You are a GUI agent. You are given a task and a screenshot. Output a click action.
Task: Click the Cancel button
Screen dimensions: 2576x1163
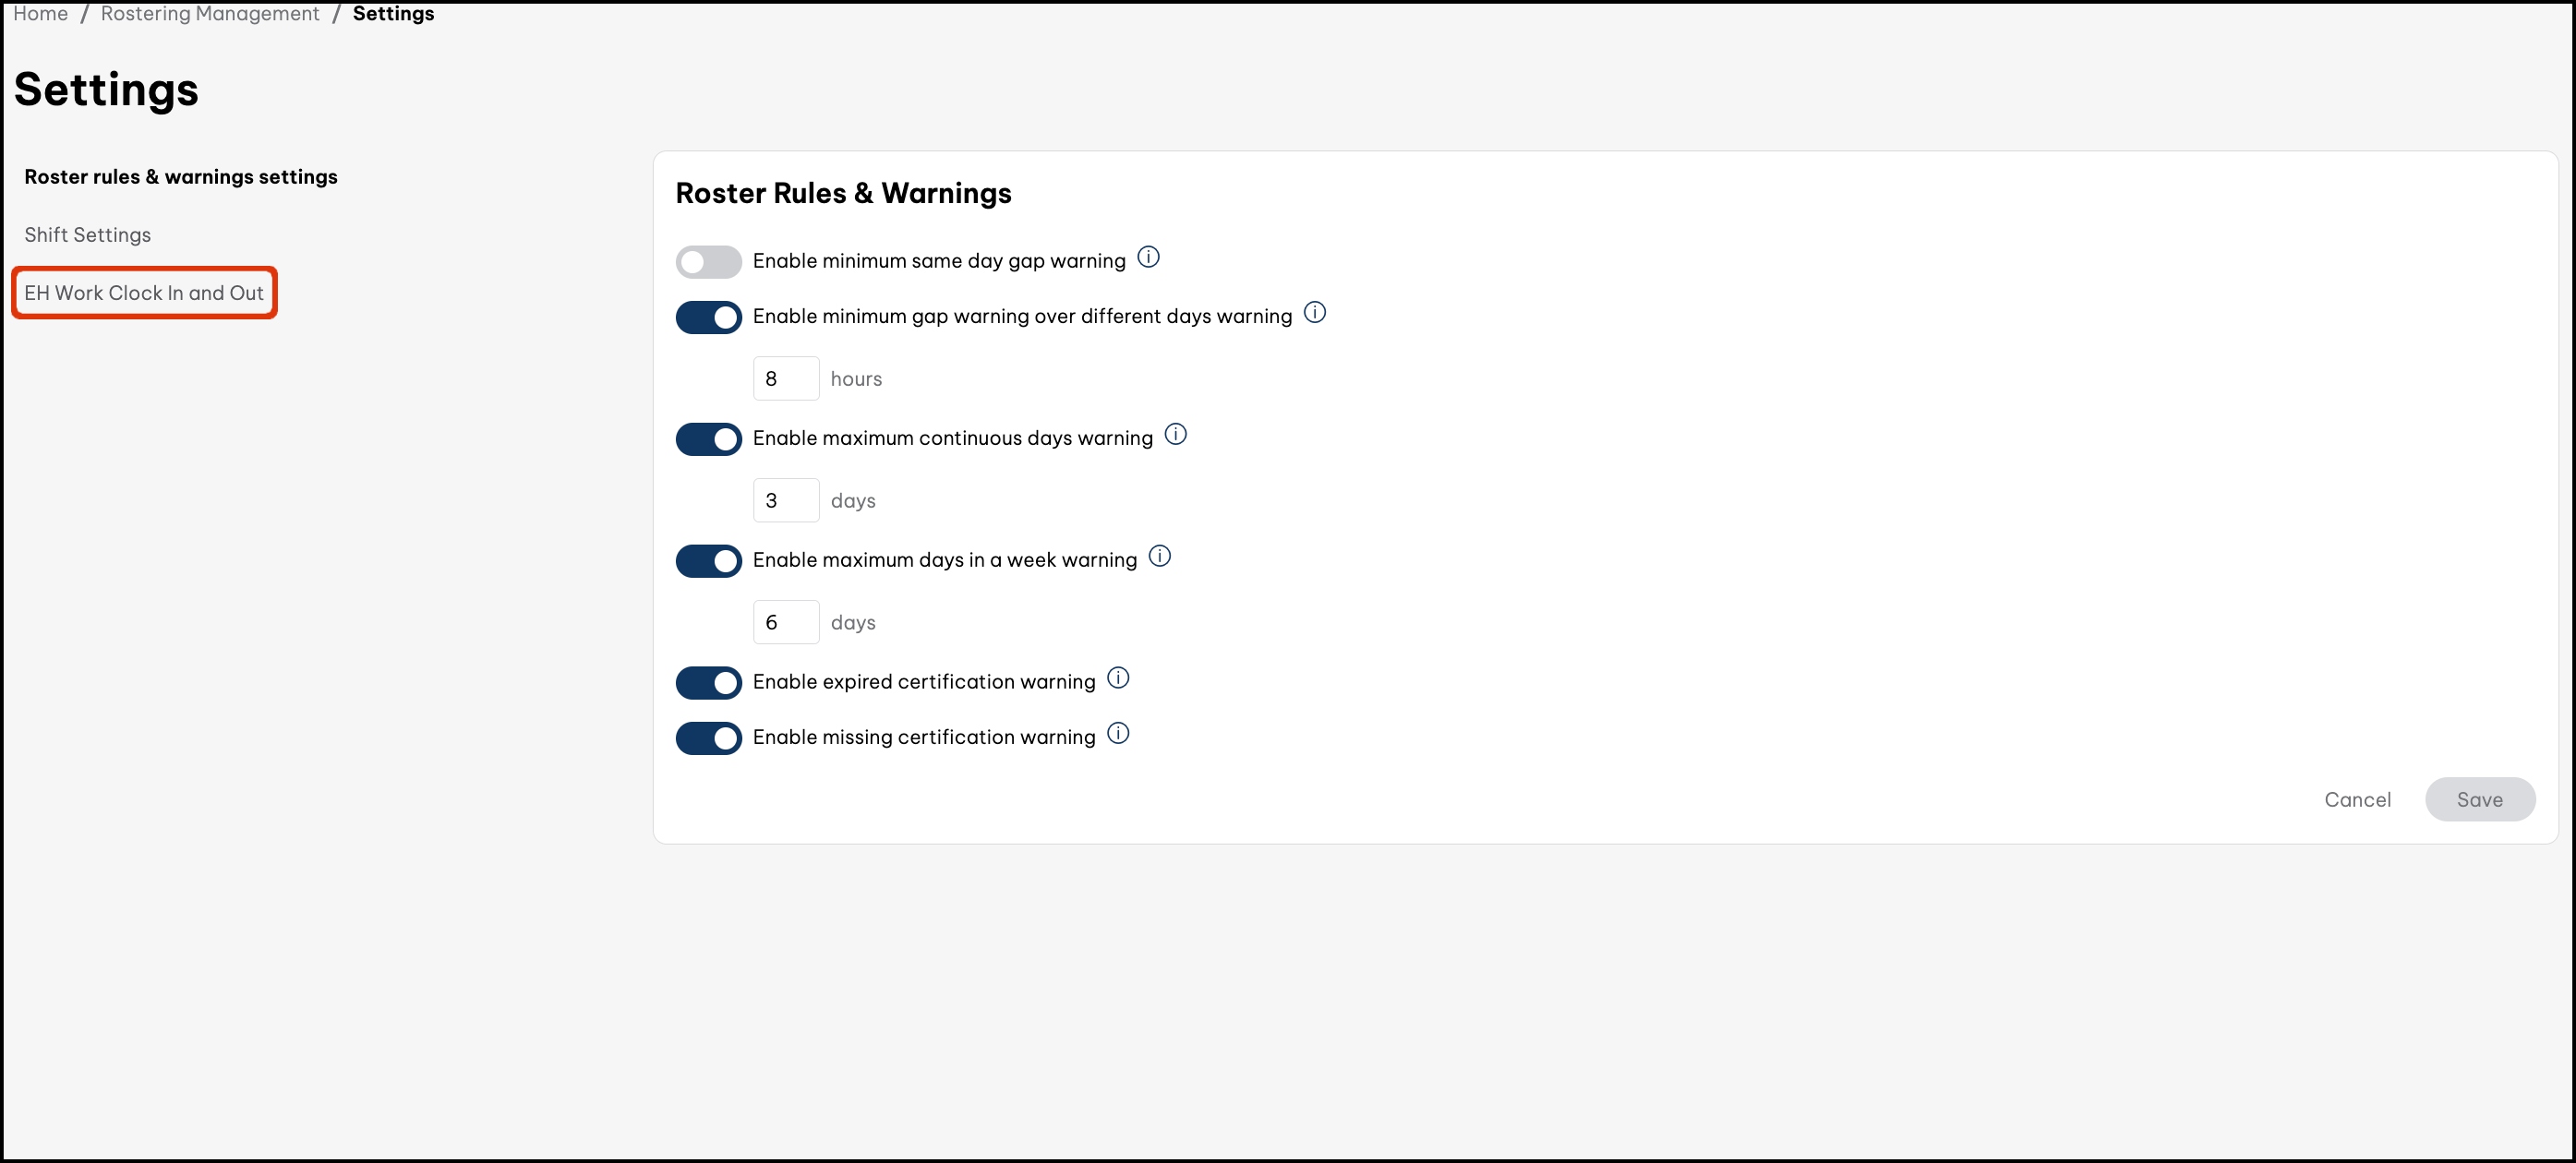[2357, 799]
